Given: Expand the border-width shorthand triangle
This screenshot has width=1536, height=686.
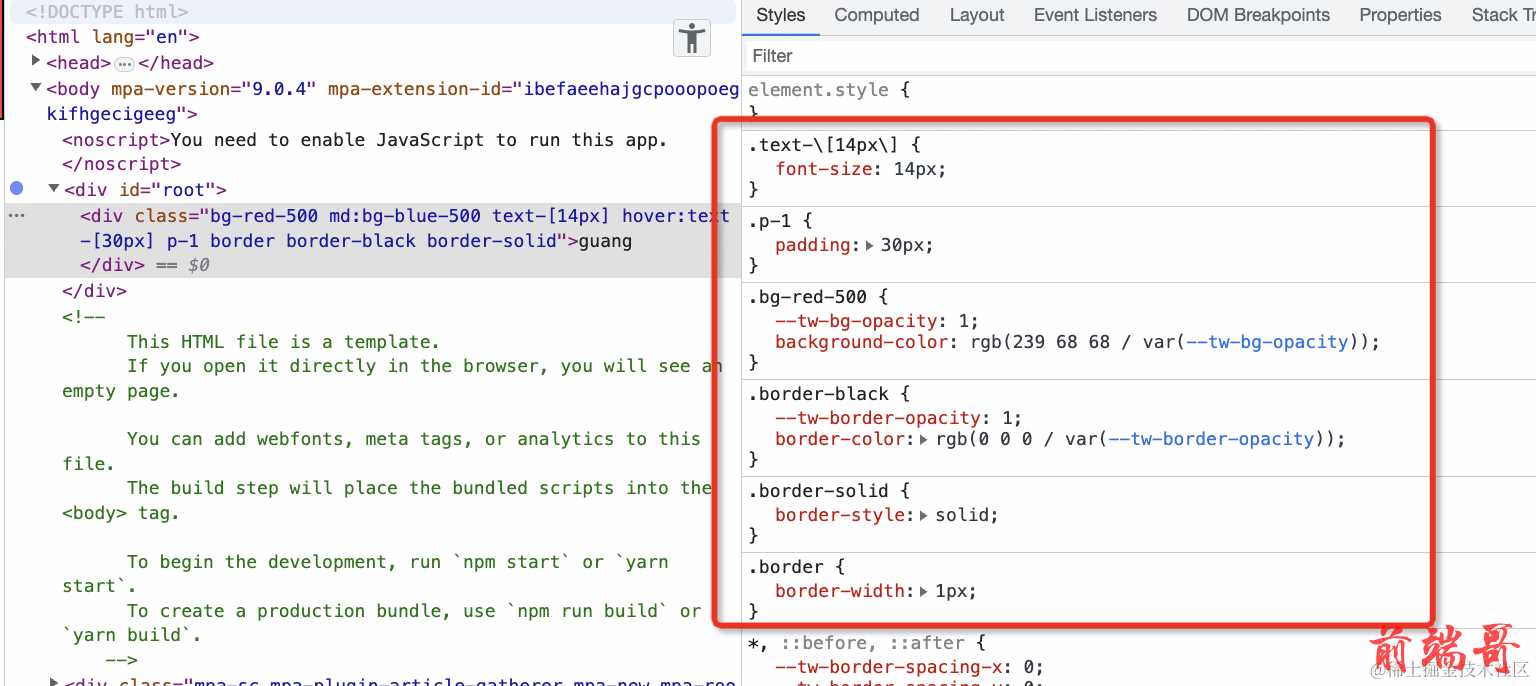Looking at the screenshot, I should point(923,591).
